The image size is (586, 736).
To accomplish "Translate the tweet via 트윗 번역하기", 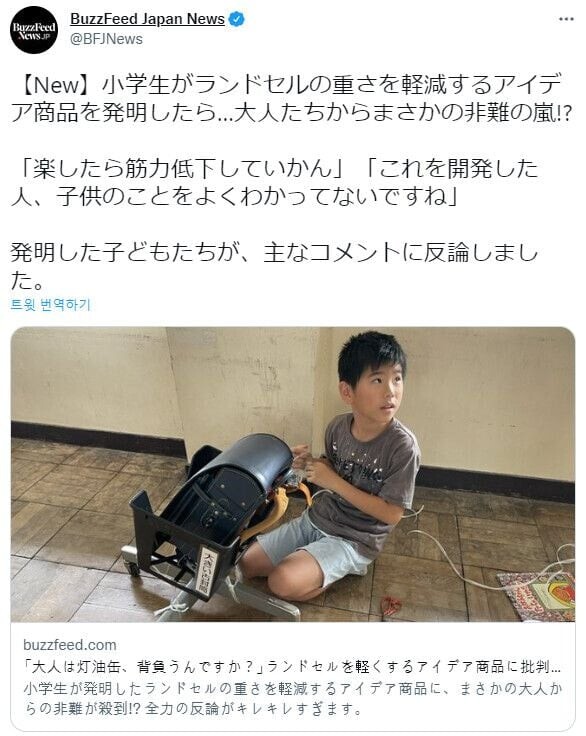I will pyautogui.click(x=50, y=304).
